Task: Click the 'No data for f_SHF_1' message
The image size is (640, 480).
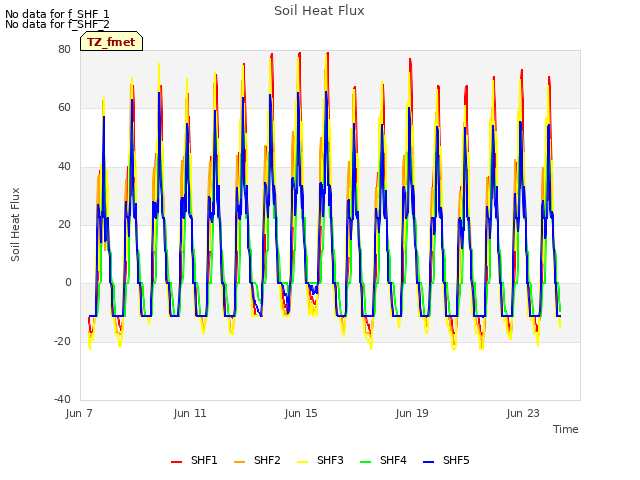Action: coord(57,14)
